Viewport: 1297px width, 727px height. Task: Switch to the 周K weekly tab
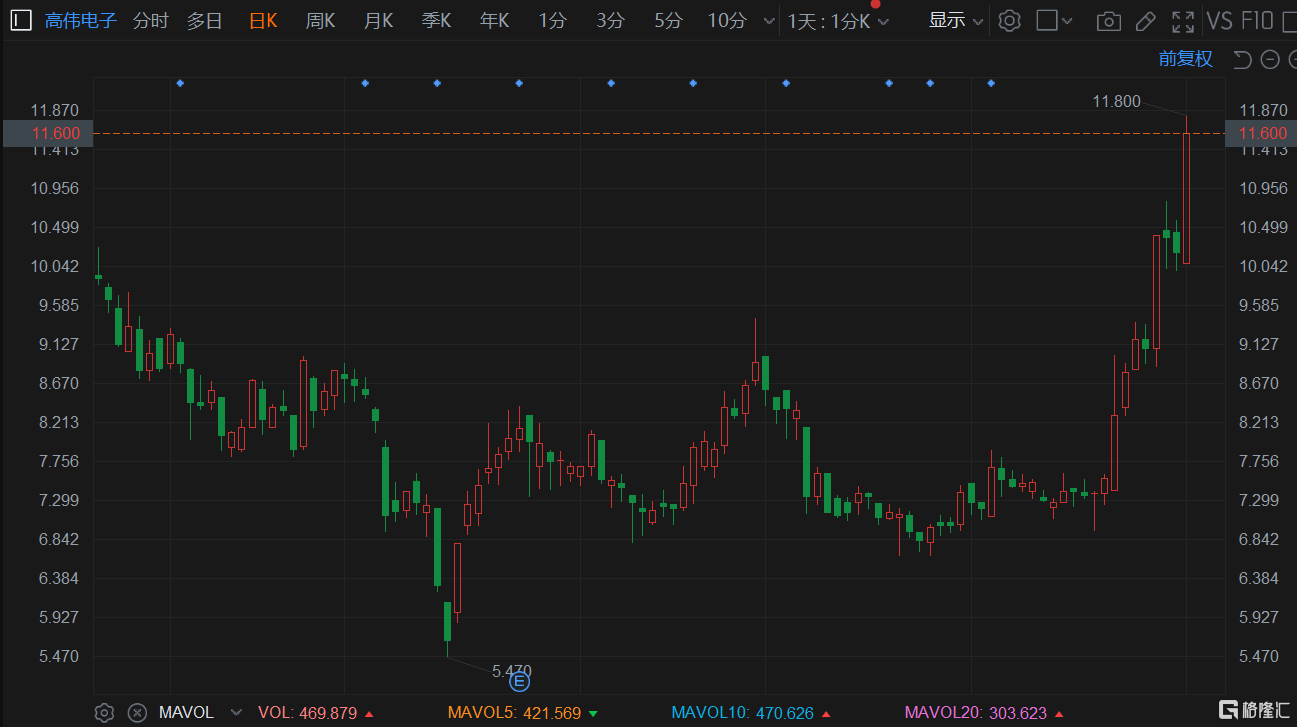(320, 20)
